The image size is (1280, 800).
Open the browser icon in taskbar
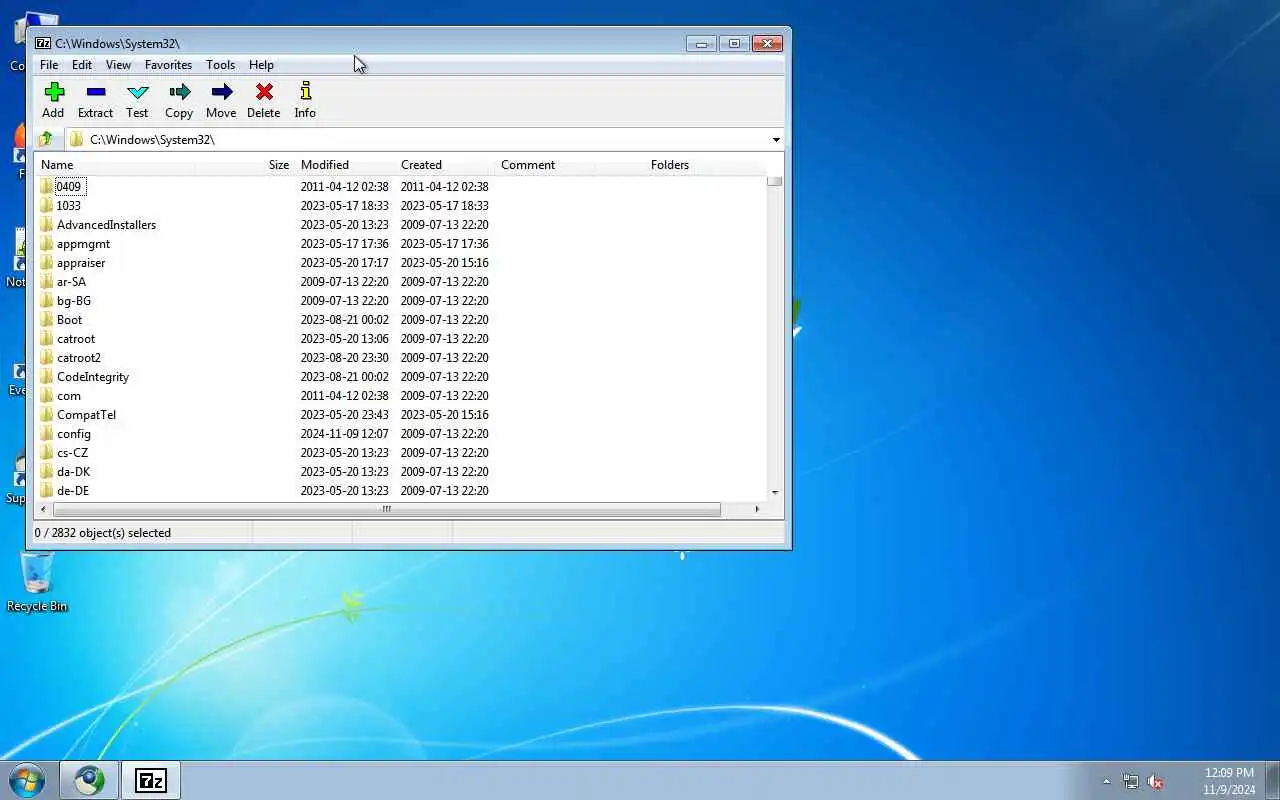coord(89,780)
